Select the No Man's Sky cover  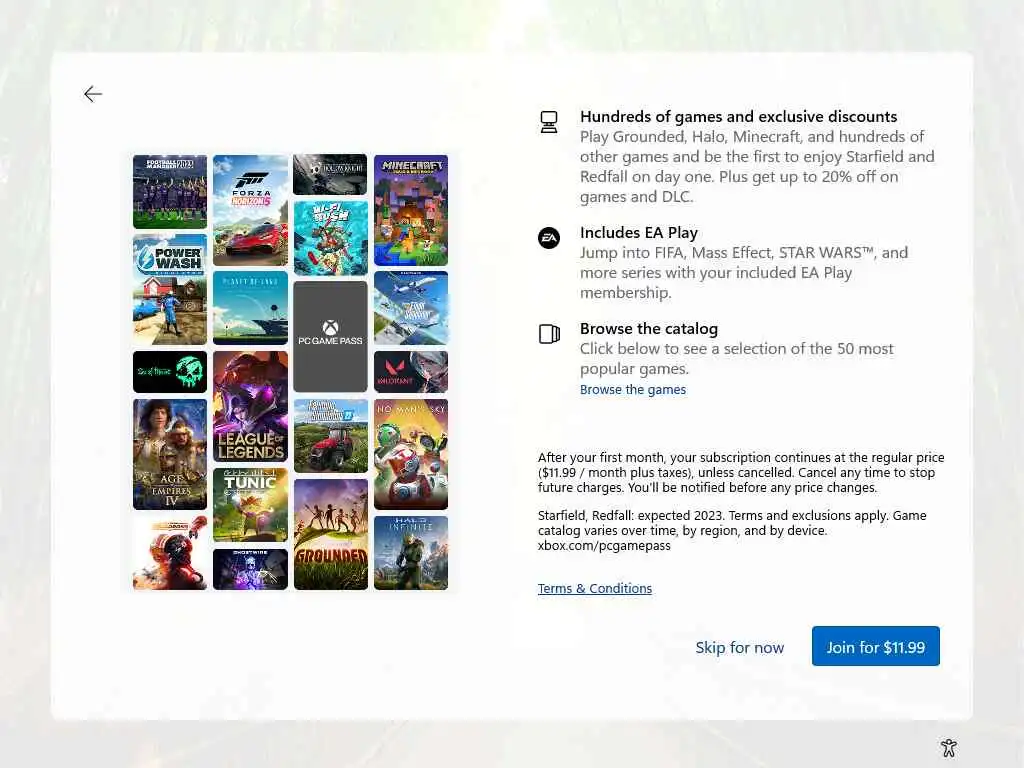tap(411, 455)
